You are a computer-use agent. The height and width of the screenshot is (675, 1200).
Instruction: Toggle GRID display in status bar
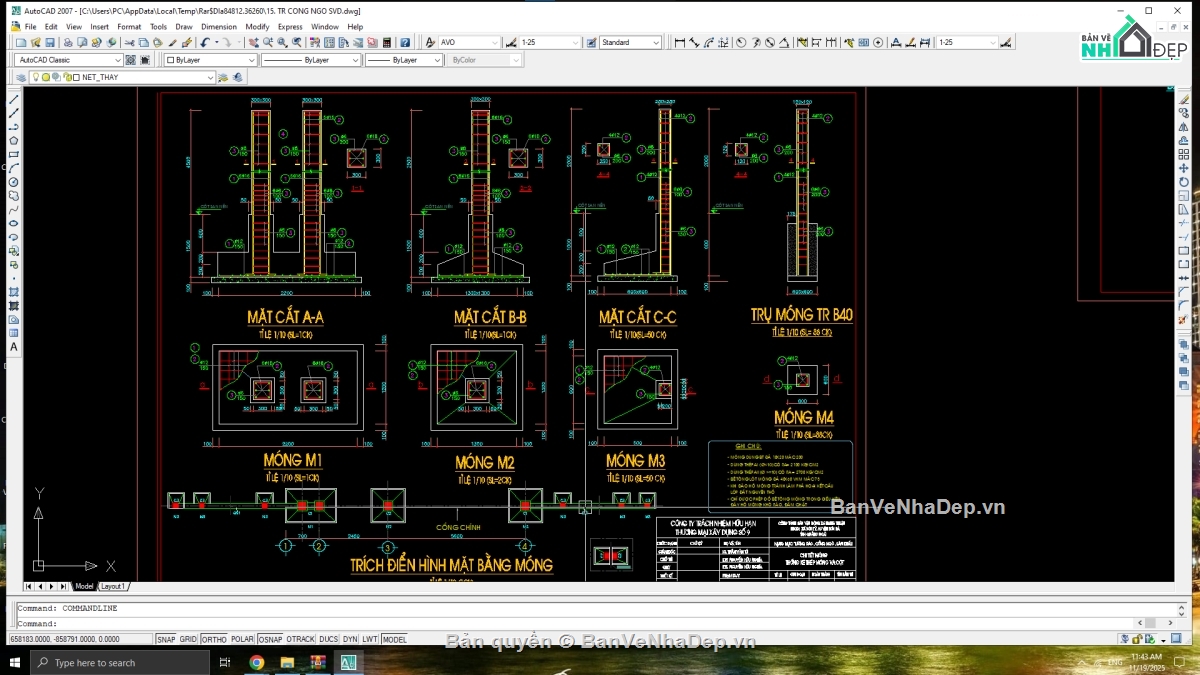point(188,639)
